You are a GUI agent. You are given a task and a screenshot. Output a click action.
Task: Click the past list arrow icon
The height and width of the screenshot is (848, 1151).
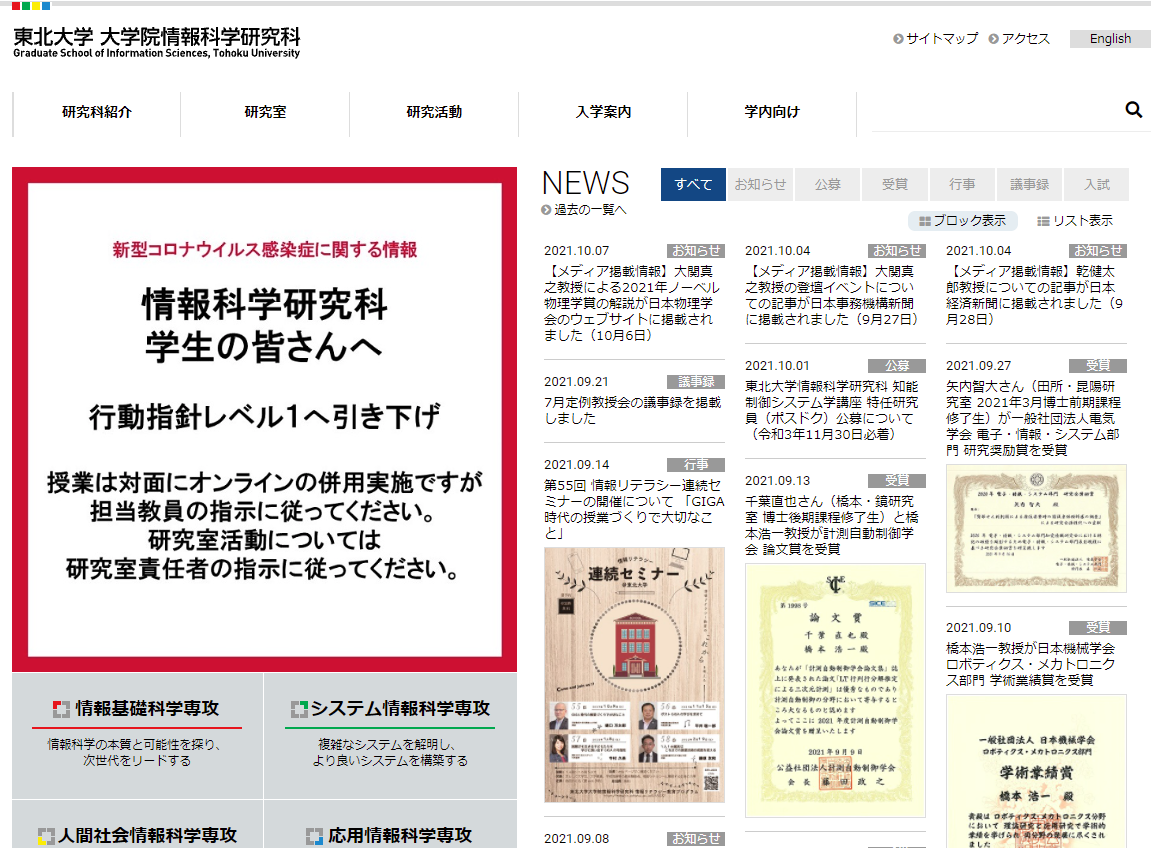click(546, 210)
